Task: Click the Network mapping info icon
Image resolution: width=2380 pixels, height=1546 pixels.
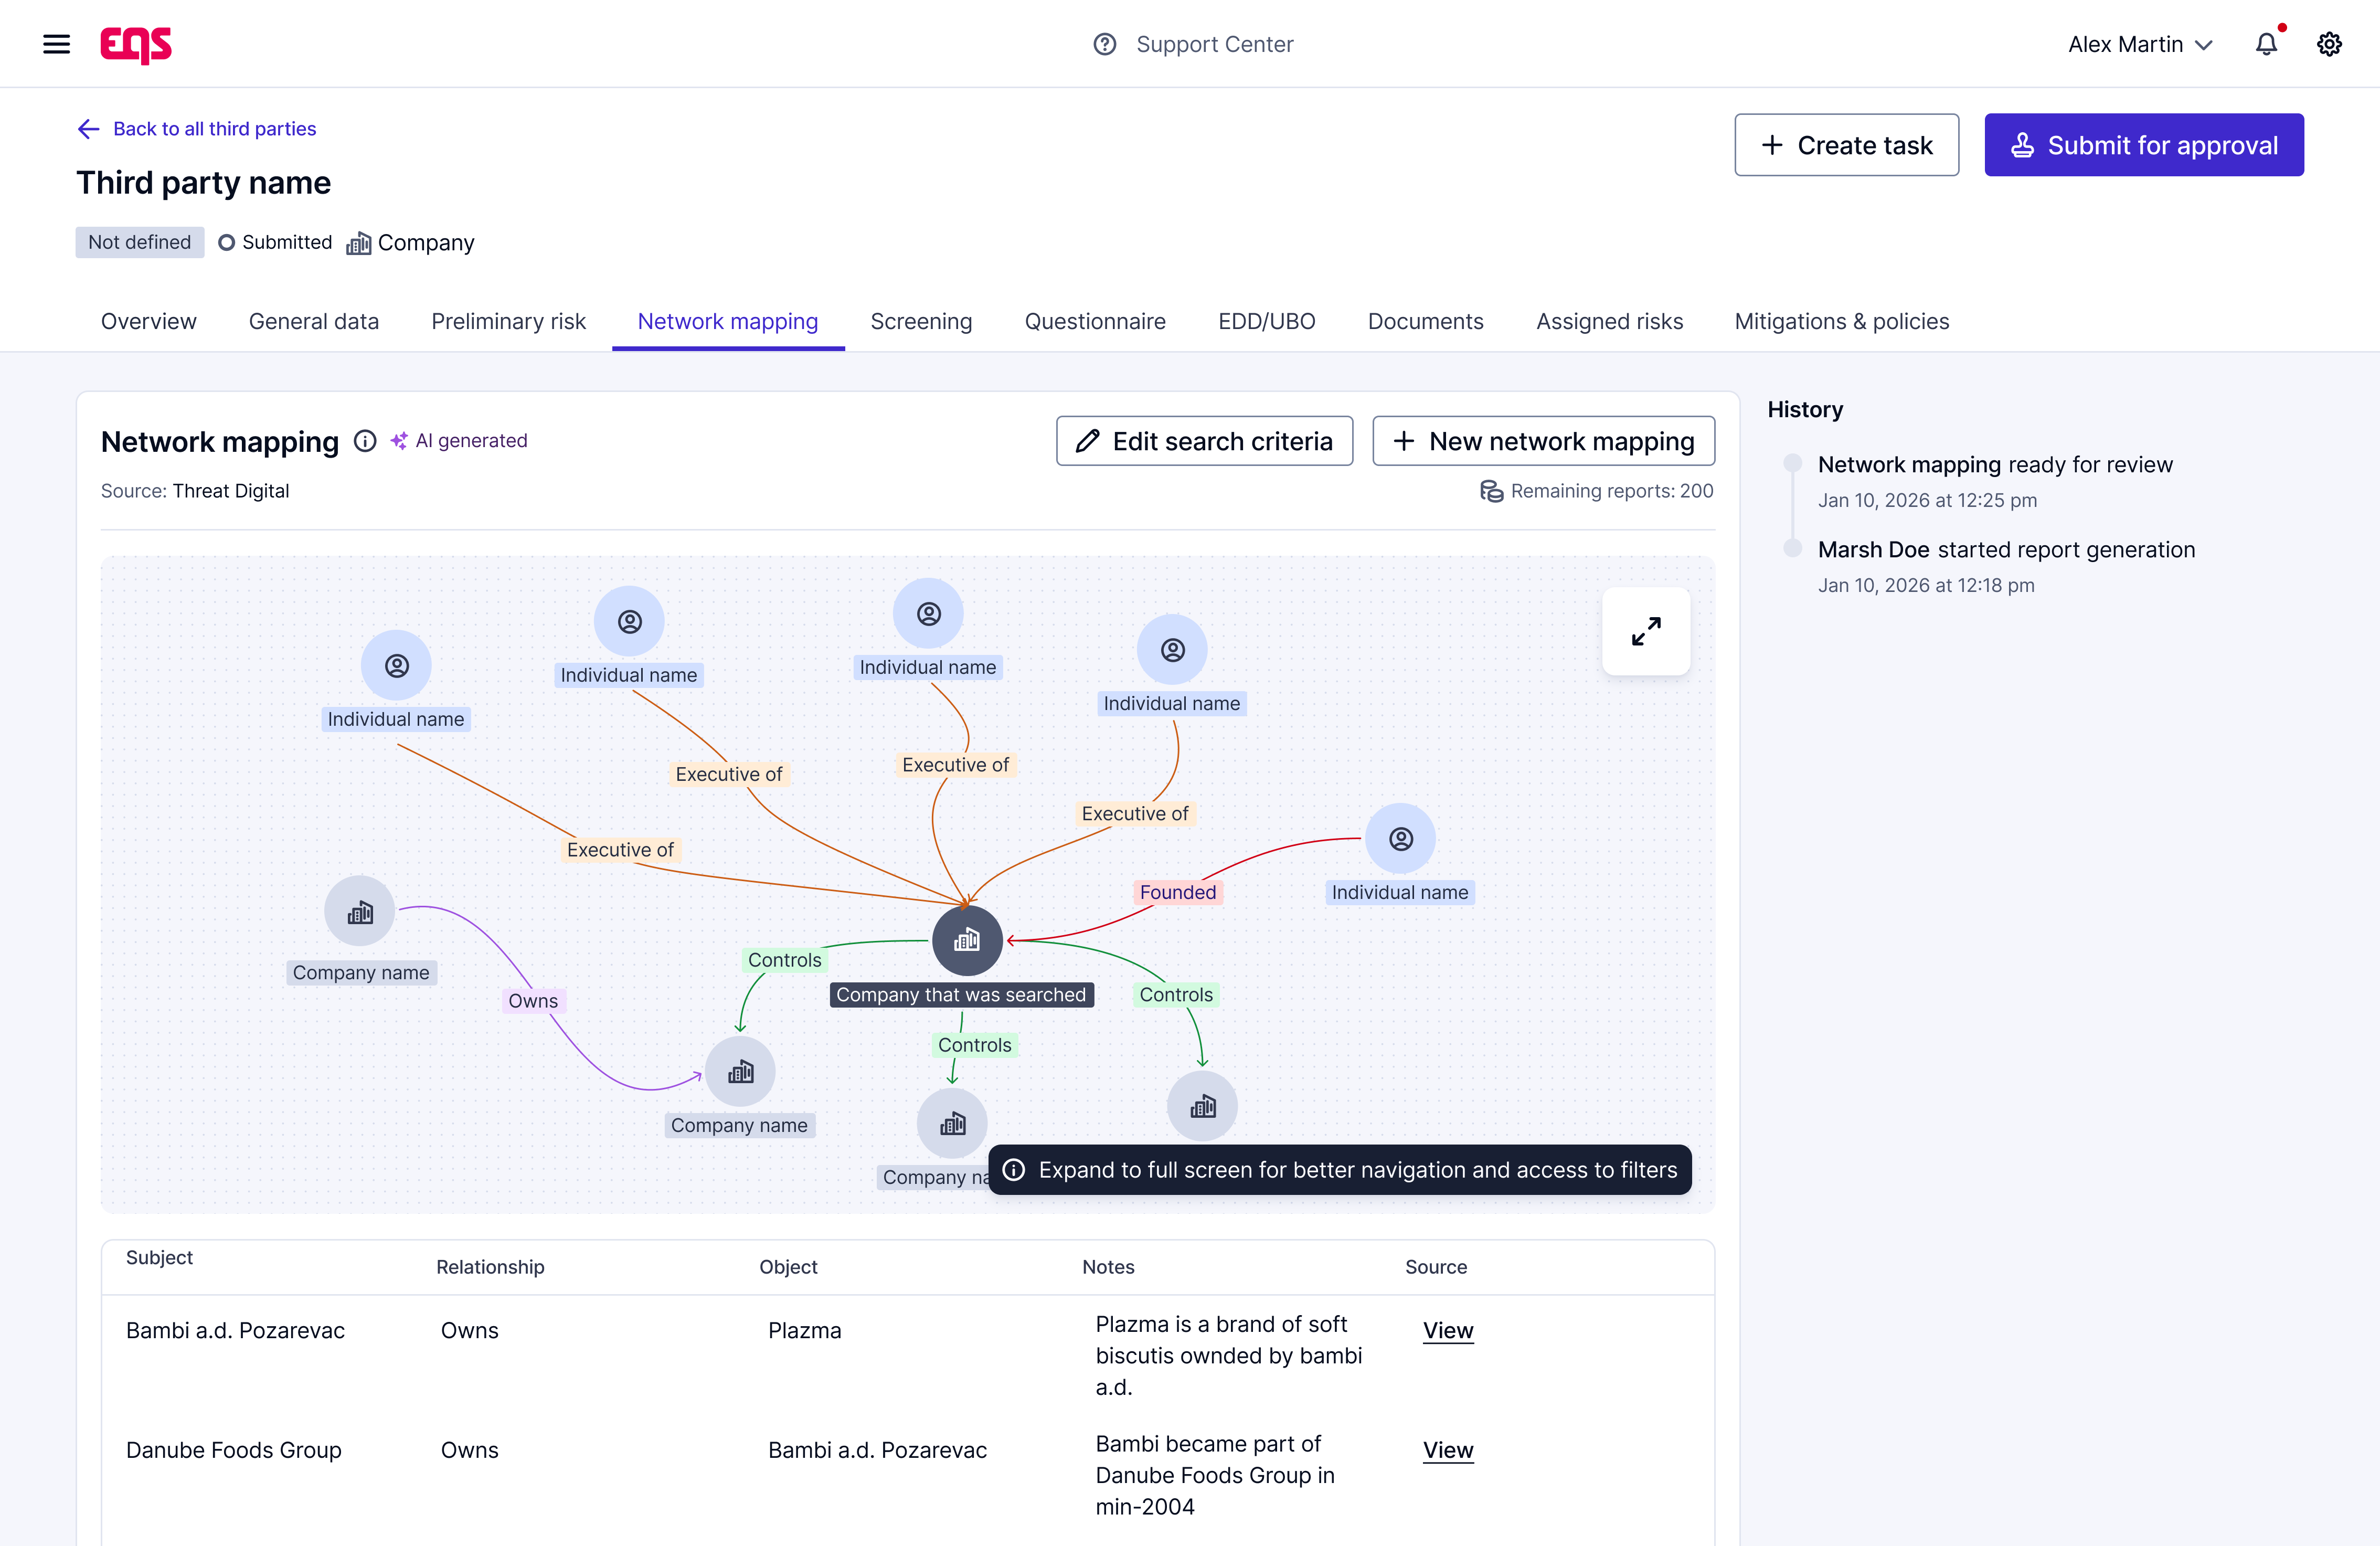Action: point(365,441)
